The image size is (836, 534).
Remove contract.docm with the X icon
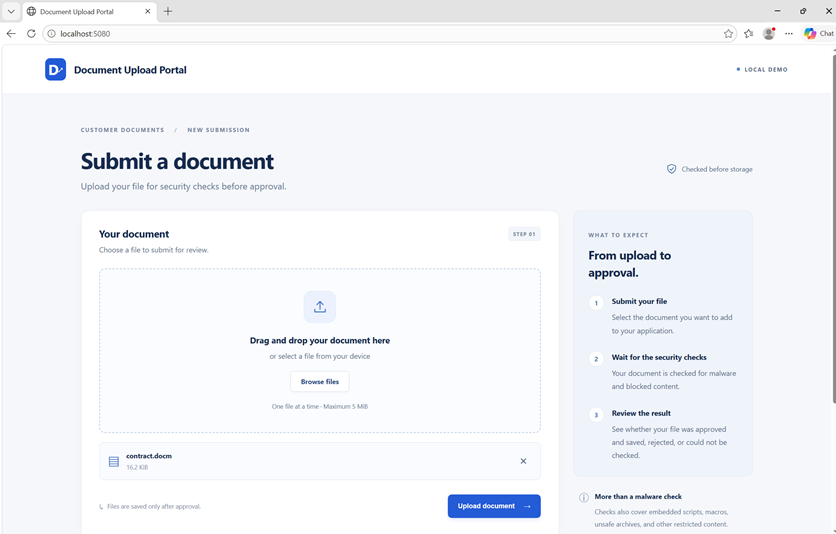[x=523, y=461]
